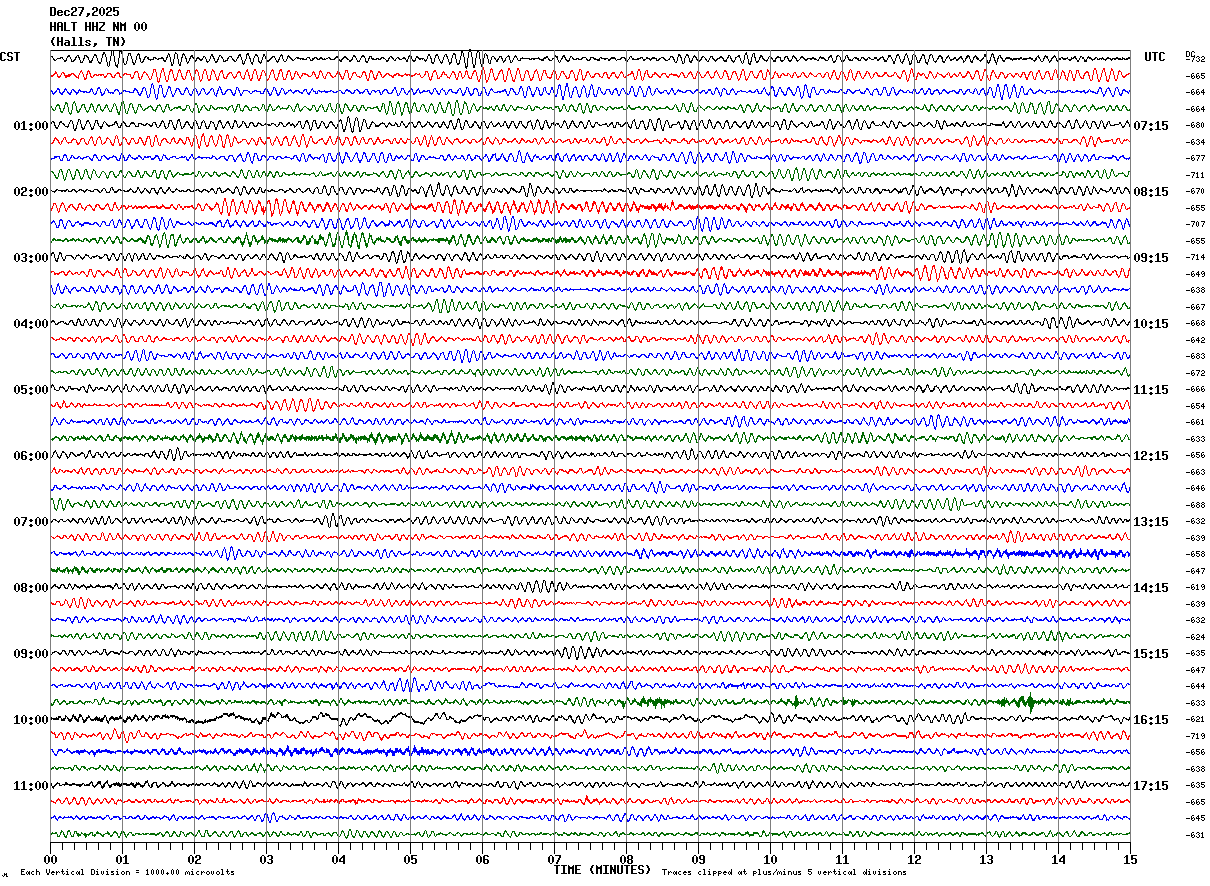Select the DC offset value -719
1210x886 pixels.
(1195, 736)
